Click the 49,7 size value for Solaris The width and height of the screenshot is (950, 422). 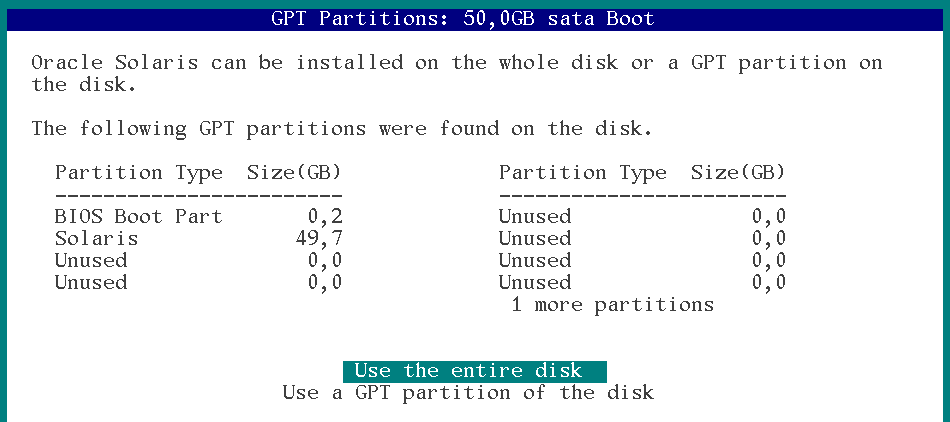pyautogui.click(x=314, y=238)
